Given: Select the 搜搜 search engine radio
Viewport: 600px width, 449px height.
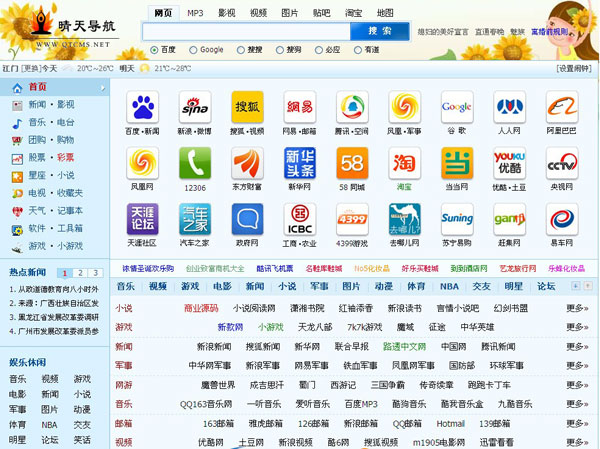Looking at the screenshot, I should pyautogui.click(x=241, y=50).
